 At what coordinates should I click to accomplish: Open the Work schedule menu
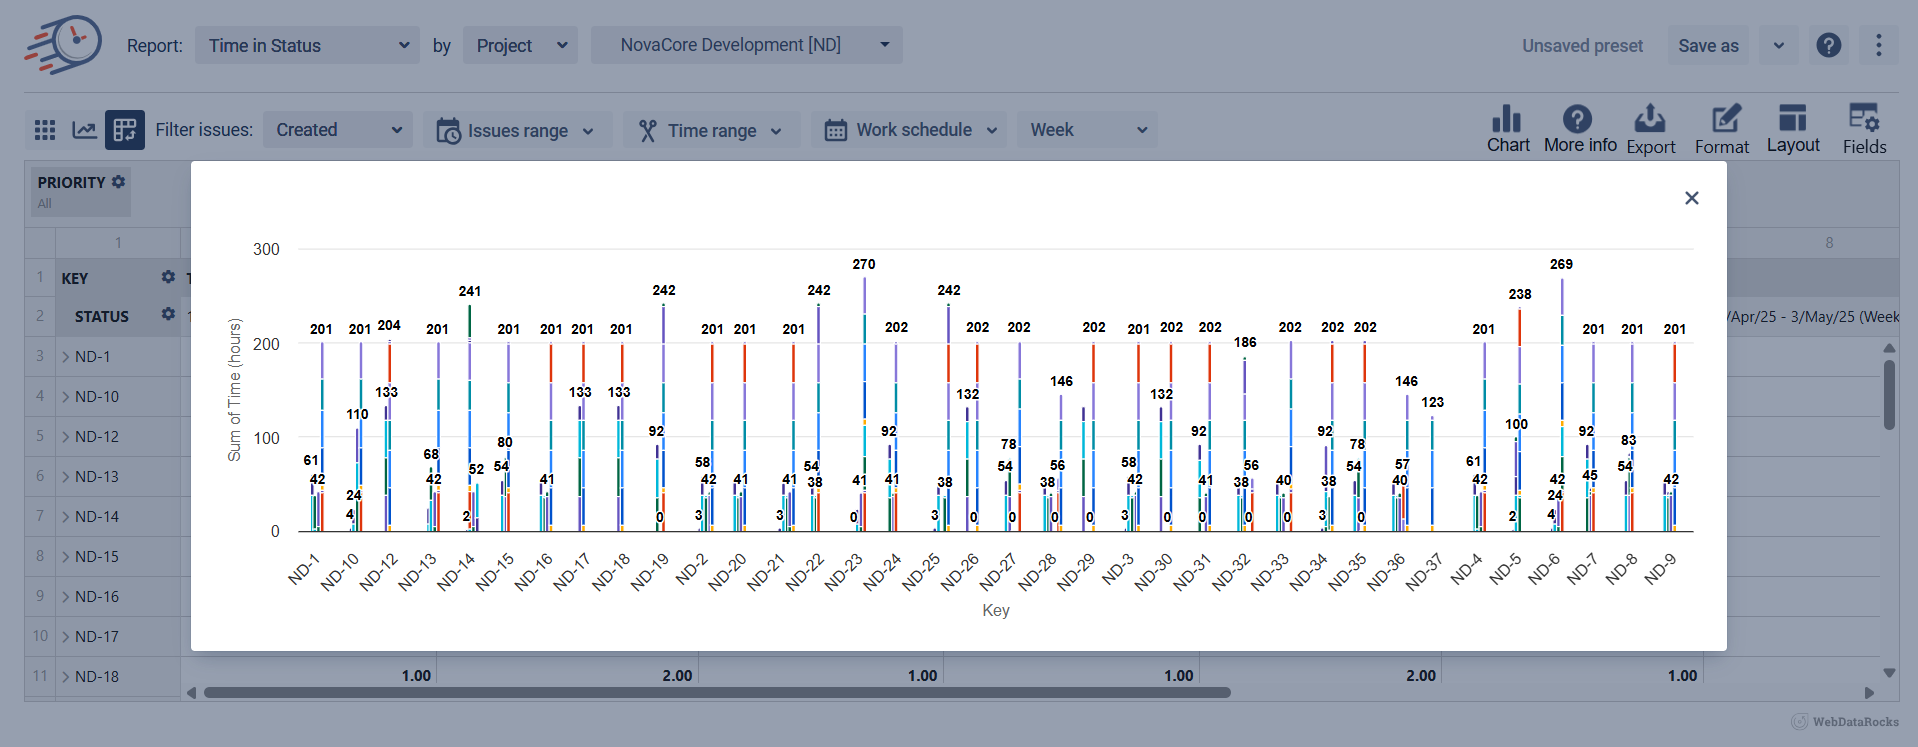point(909,130)
